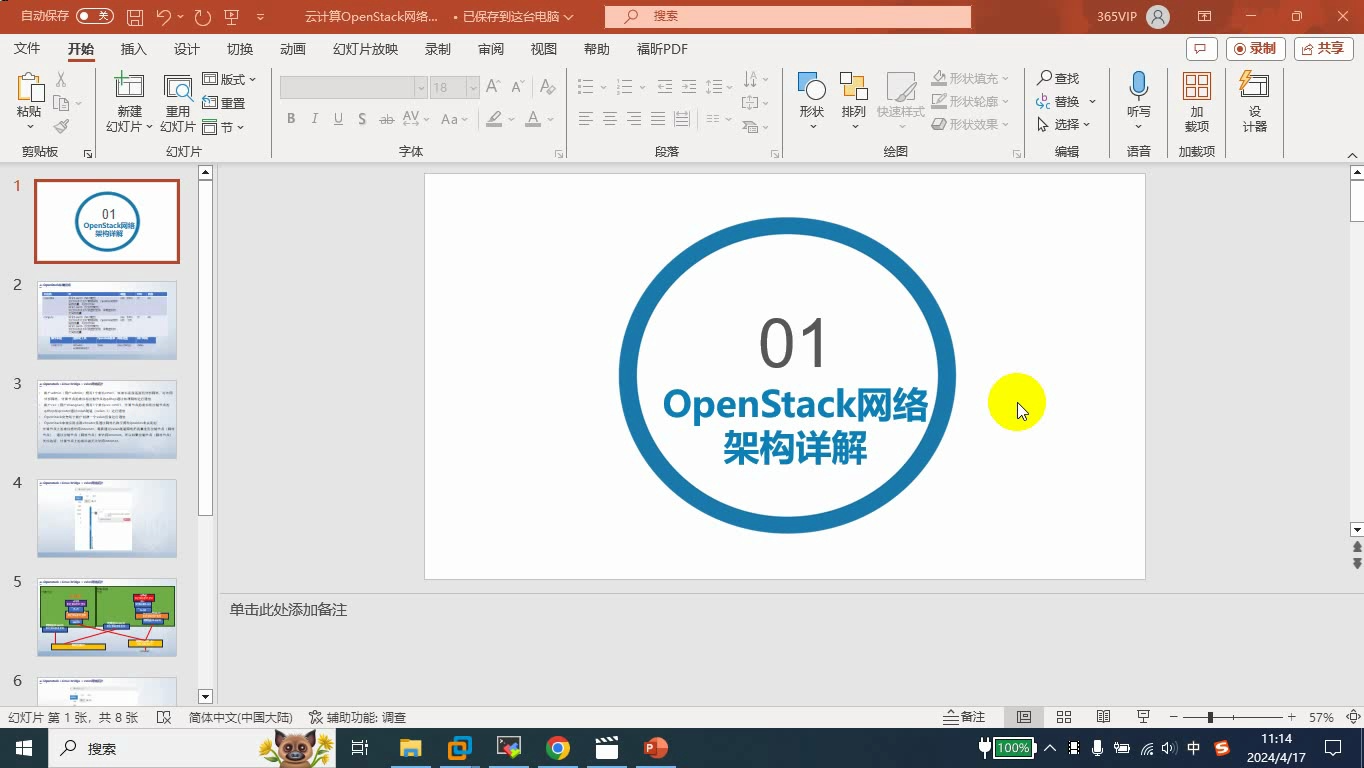Toggle bold formatting
The width and height of the screenshot is (1364, 768).
290,118
